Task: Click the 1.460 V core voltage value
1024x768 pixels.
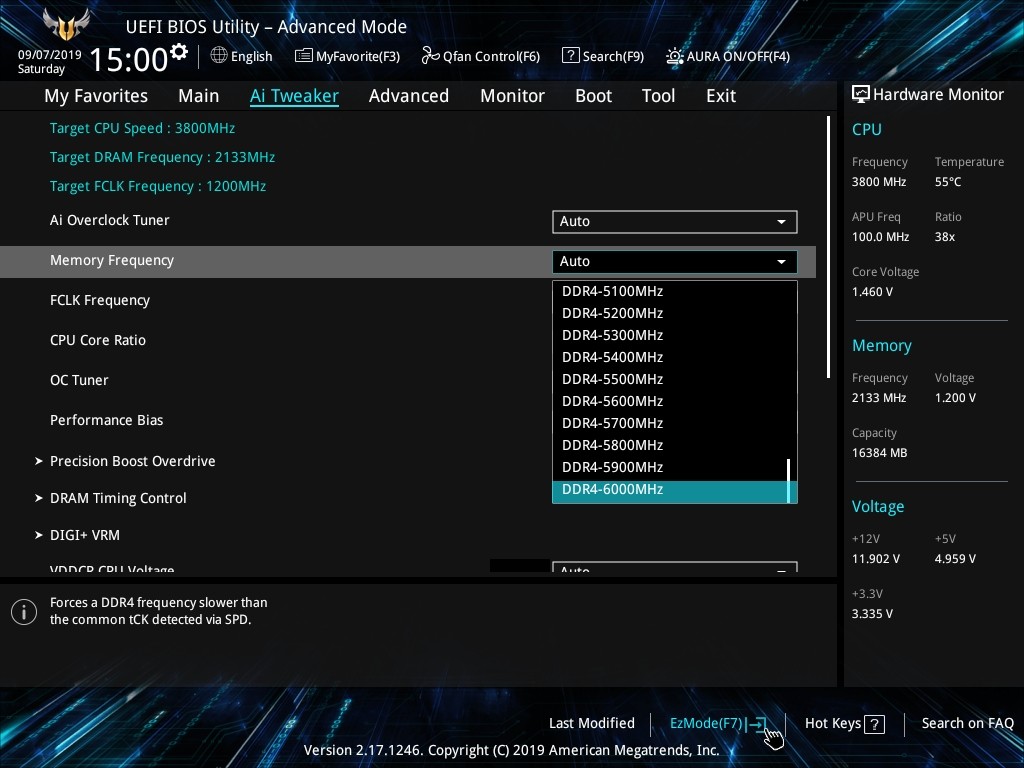Action: click(x=872, y=292)
